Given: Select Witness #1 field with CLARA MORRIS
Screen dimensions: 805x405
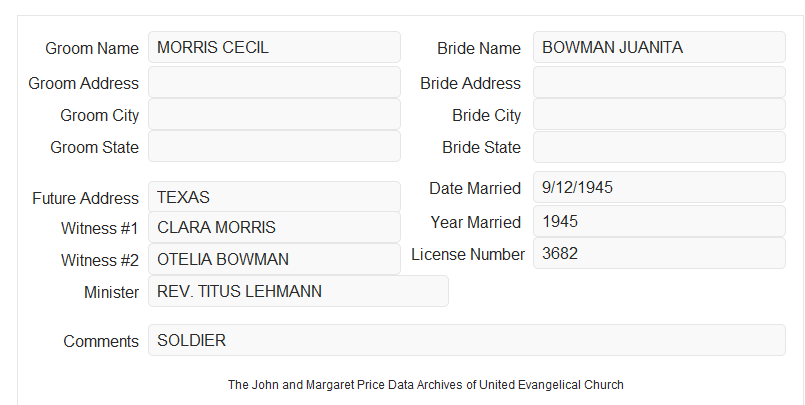Looking at the screenshot, I should pyautogui.click(x=274, y=227).
